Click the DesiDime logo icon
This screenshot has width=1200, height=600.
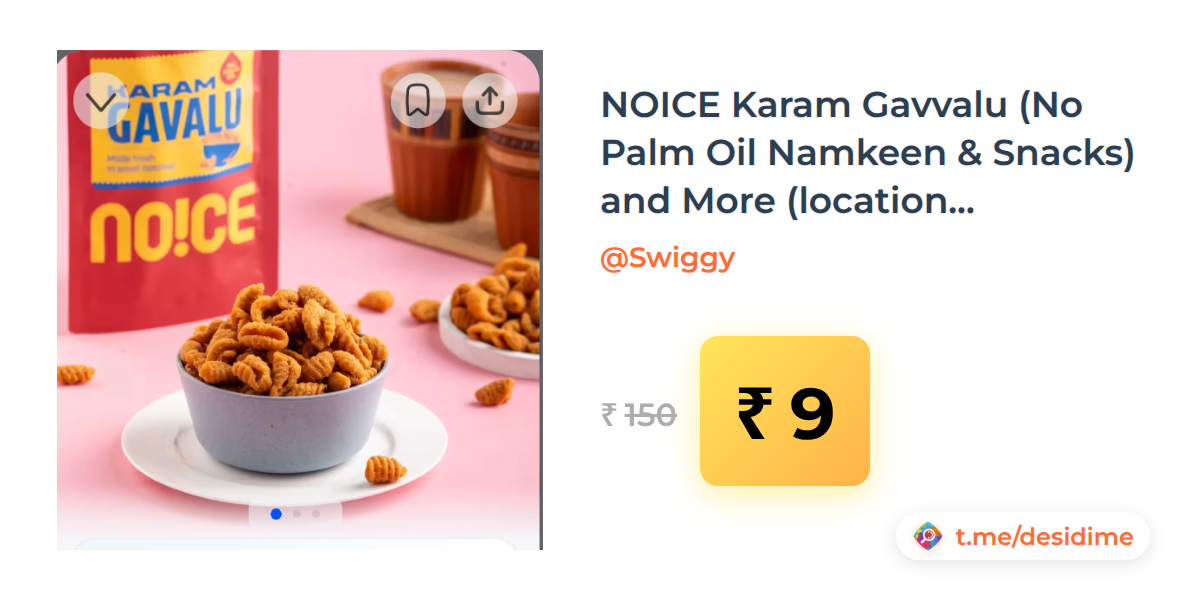pos(929,537)
